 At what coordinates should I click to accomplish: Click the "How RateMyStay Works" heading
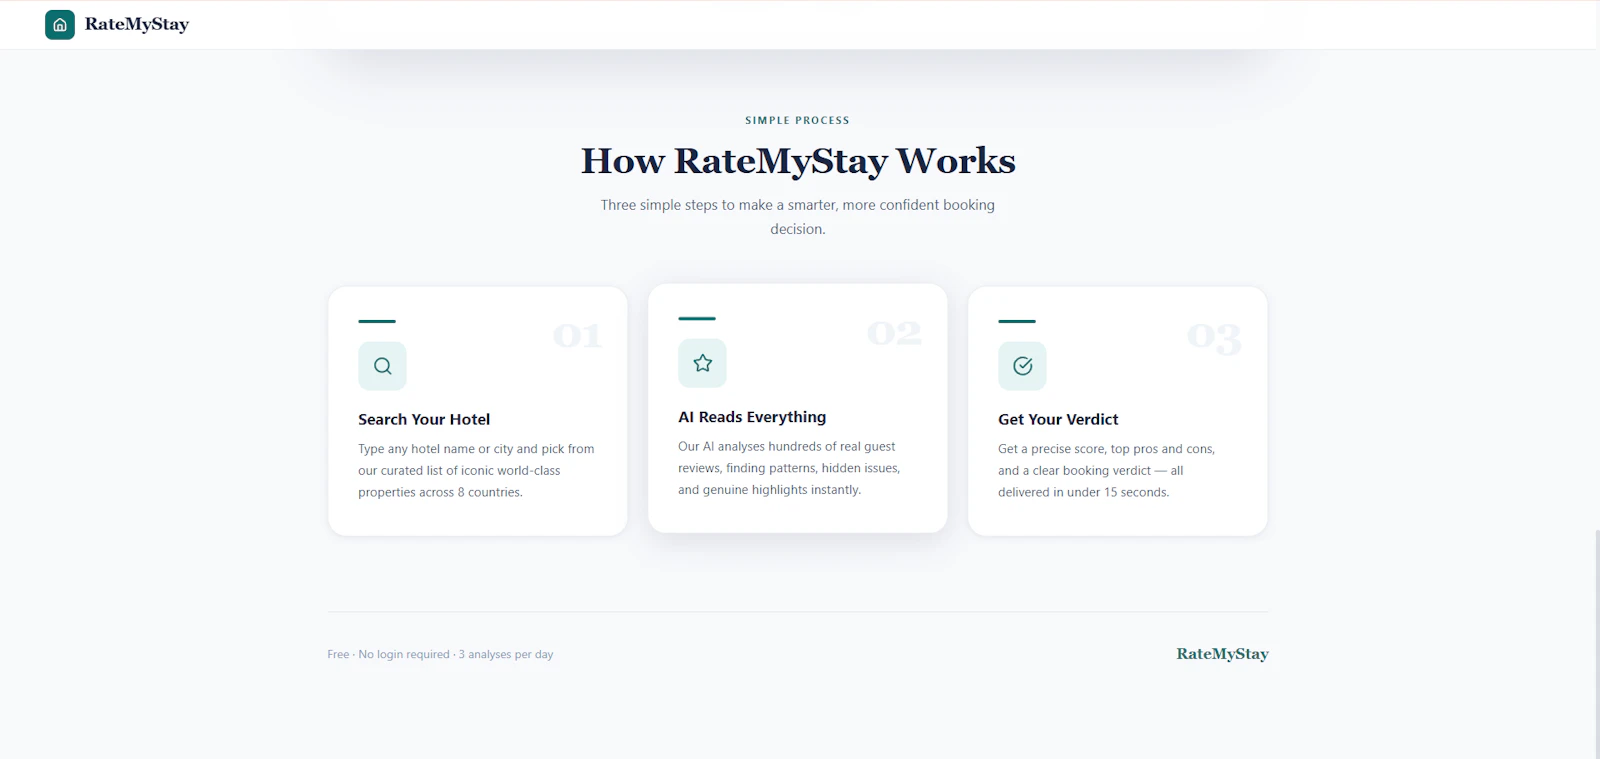tap(798, 161)
